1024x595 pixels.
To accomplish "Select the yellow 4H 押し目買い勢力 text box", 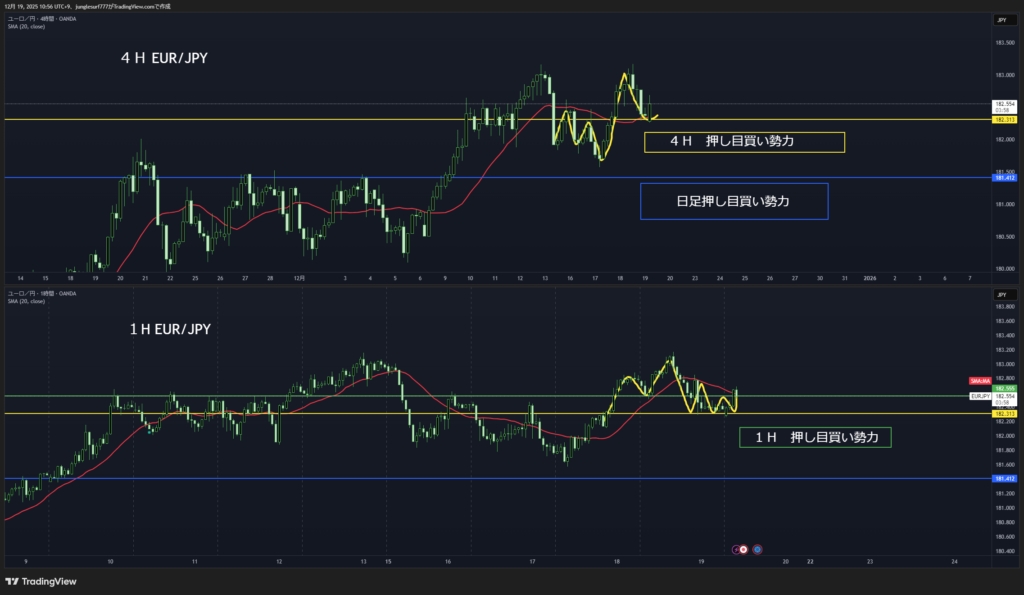I will (744, 142).
